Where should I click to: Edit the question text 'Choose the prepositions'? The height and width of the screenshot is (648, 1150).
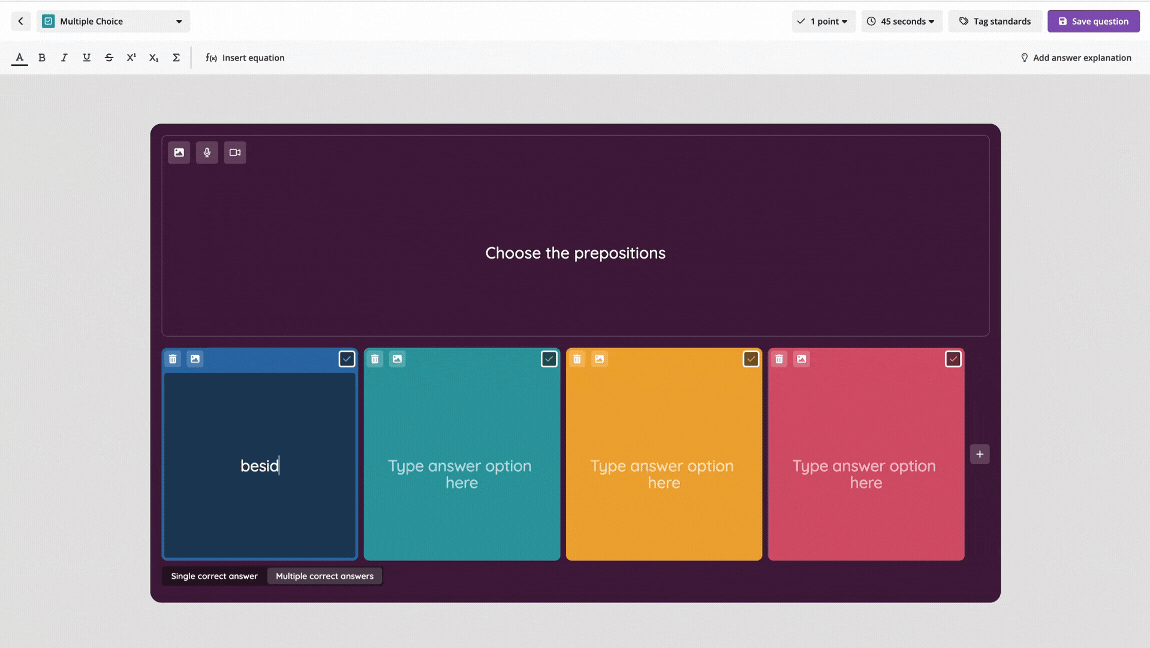coord(575,253)
